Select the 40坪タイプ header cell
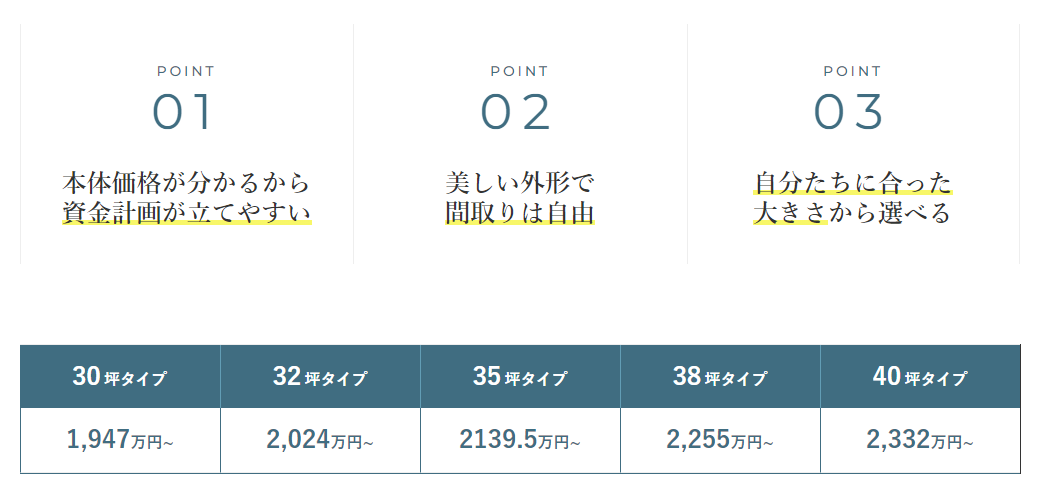Viewport: 1037px width, 491px height. tap(921, 377)
